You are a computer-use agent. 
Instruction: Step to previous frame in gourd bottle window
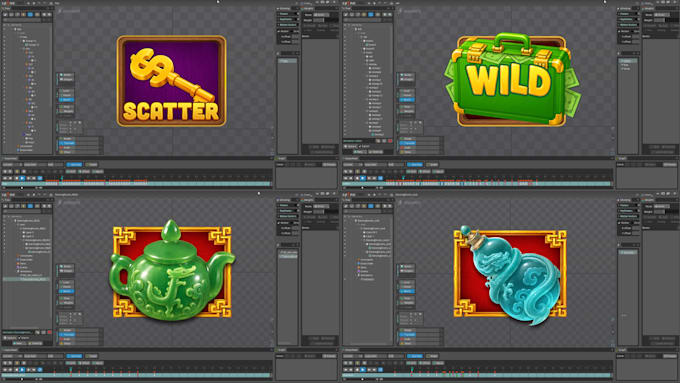pyautogui.click(x=351, y=370)
